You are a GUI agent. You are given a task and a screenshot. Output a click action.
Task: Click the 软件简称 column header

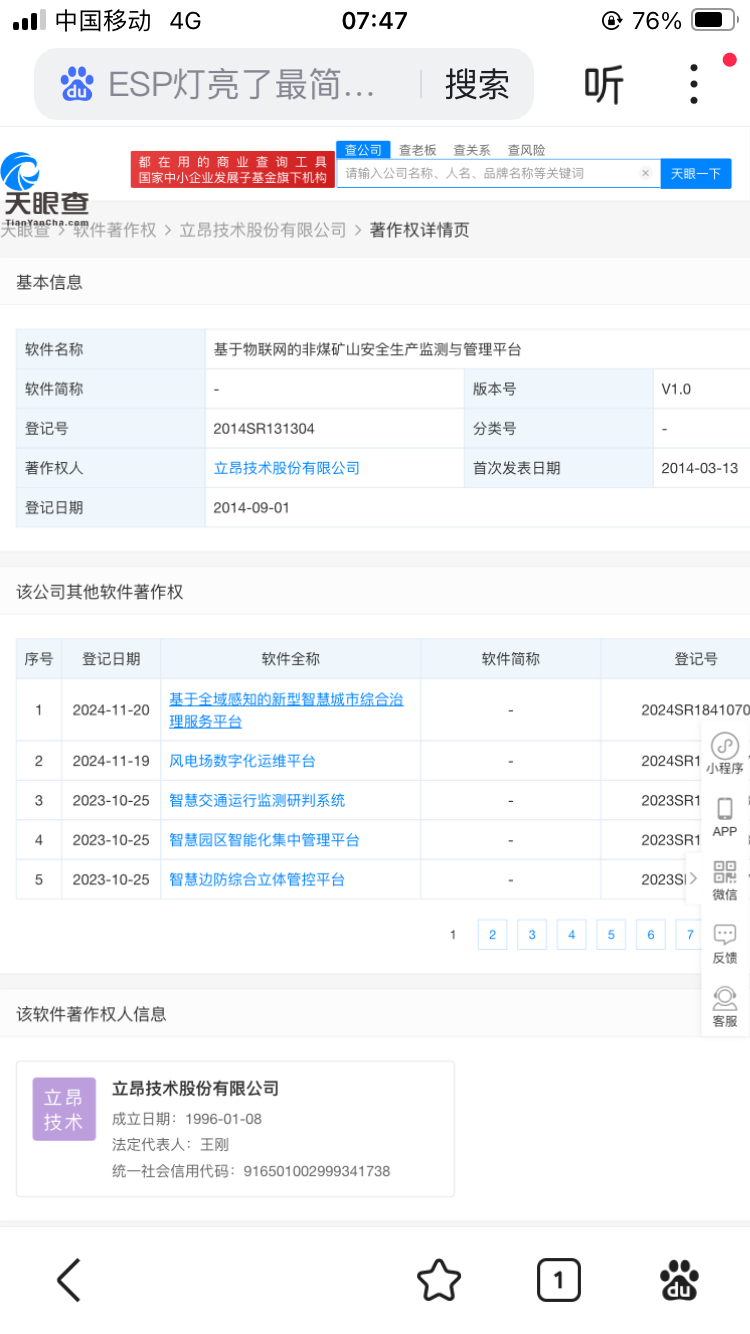[x=510, y=659]
